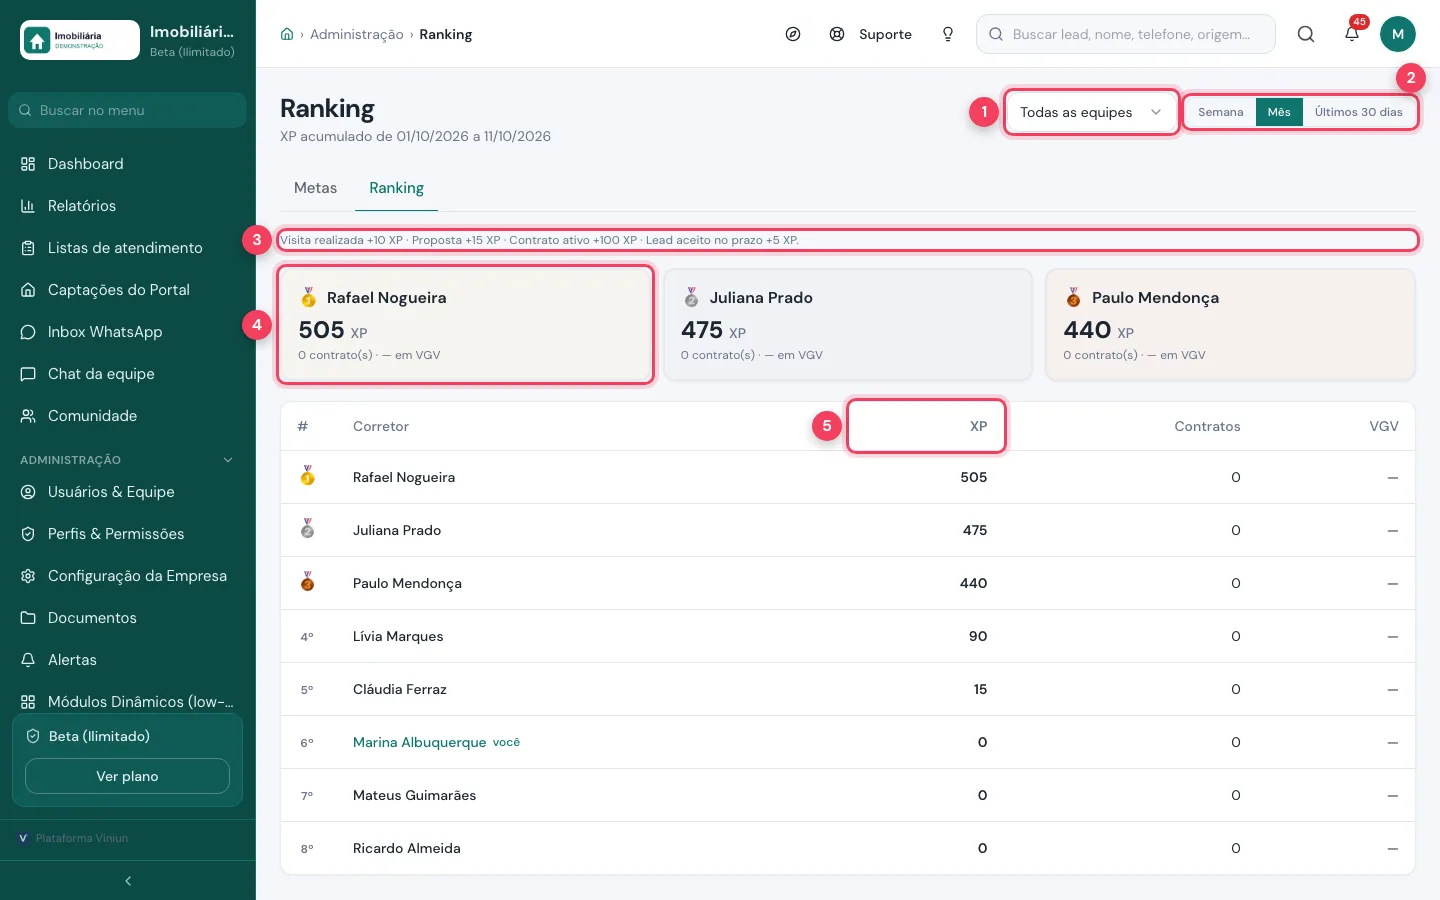Go to Listas de atendimento

pos(128,248)
